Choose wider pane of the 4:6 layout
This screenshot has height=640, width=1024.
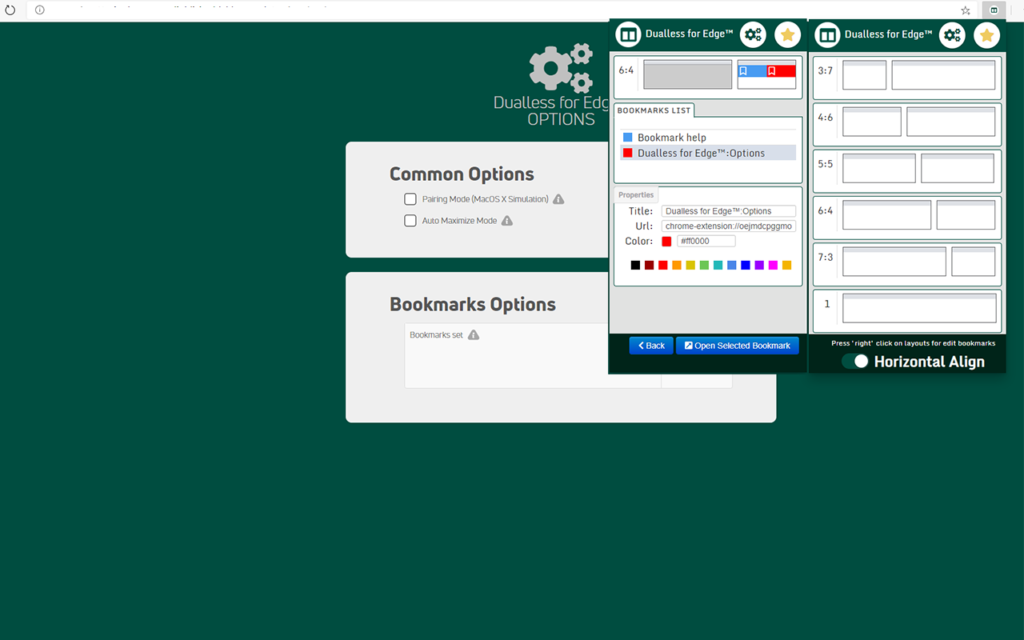point(950,121)
